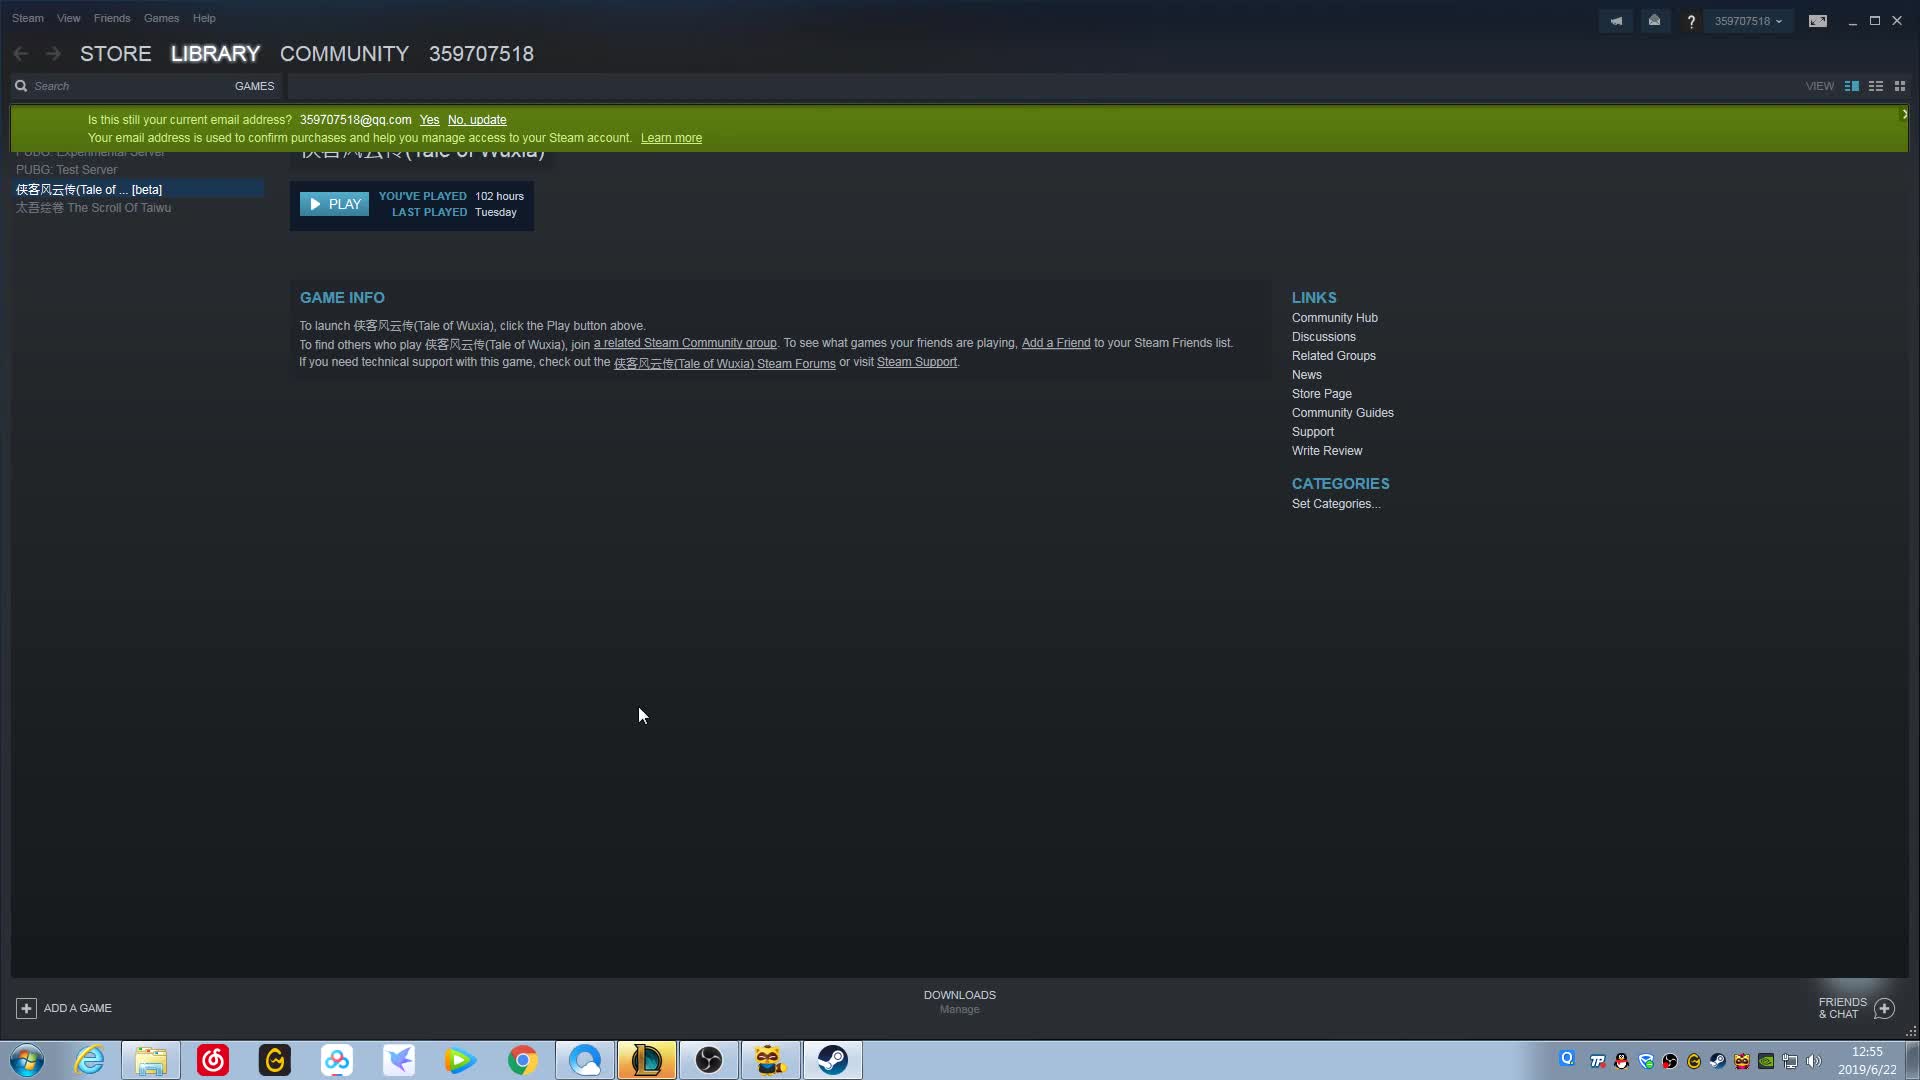The width and height of the screenshot is (1920, 1080).
Task: Switch to list view icon
Action: tap(1876, 86)
